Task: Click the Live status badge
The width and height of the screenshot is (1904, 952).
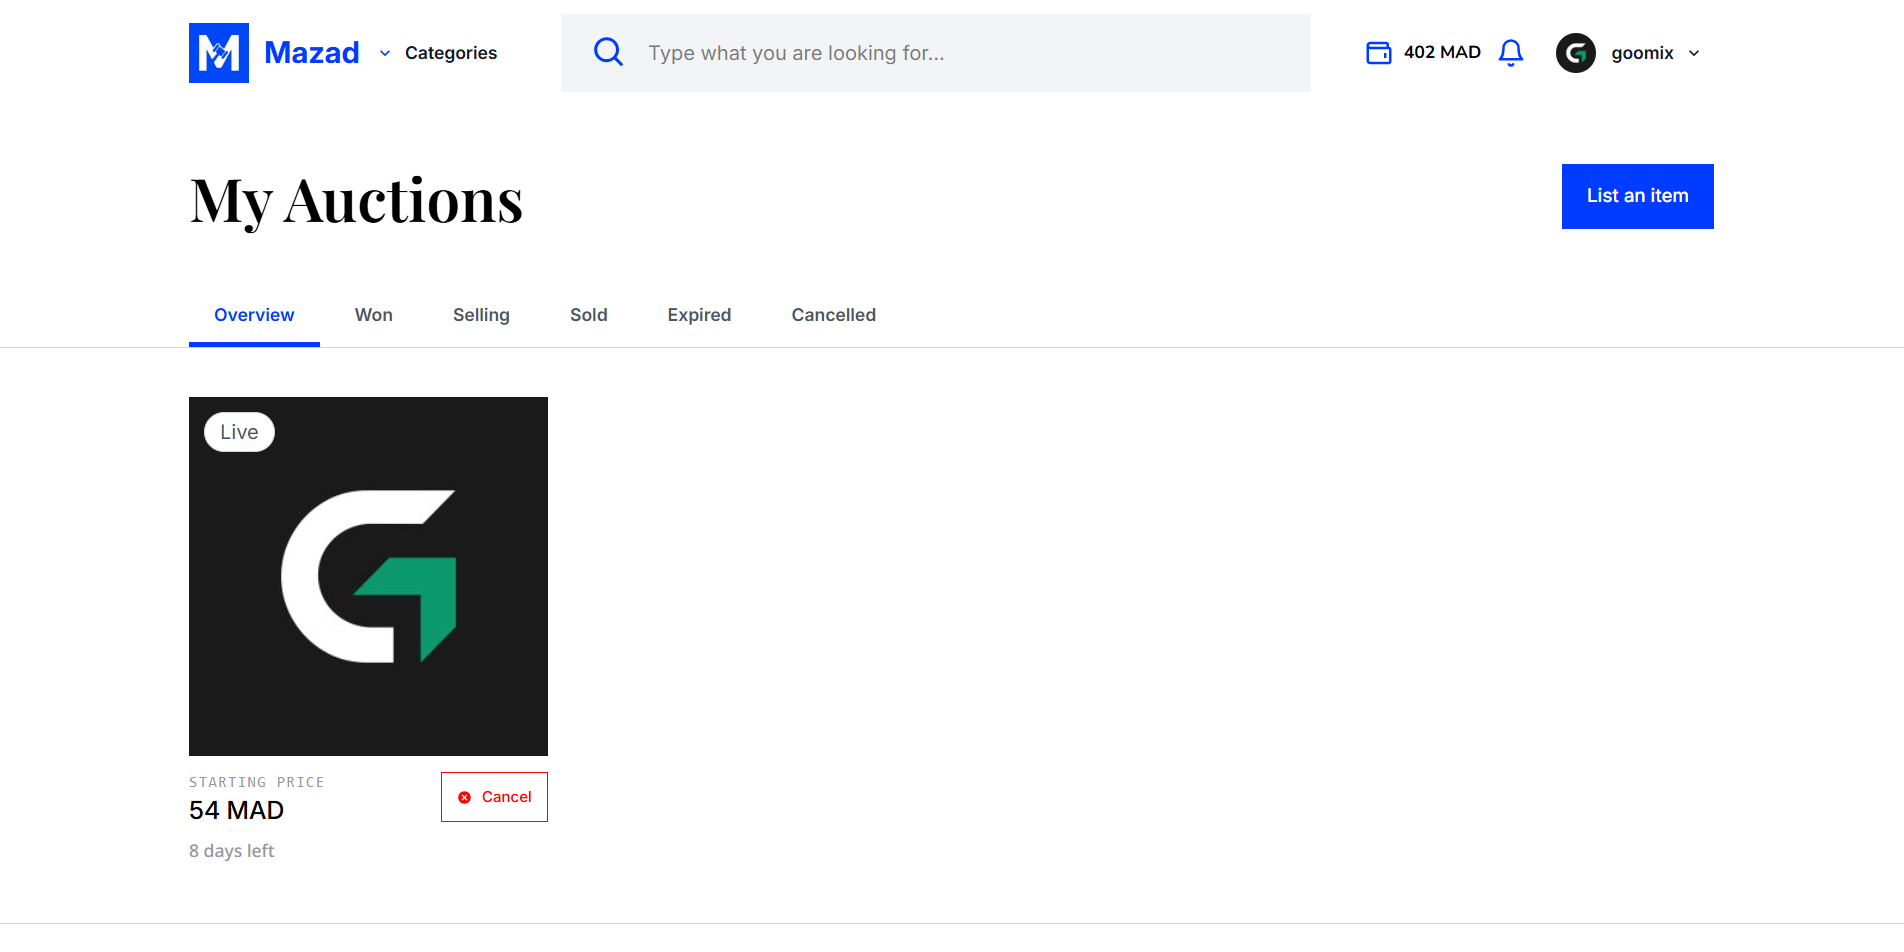Action: [x=239, y=432]
